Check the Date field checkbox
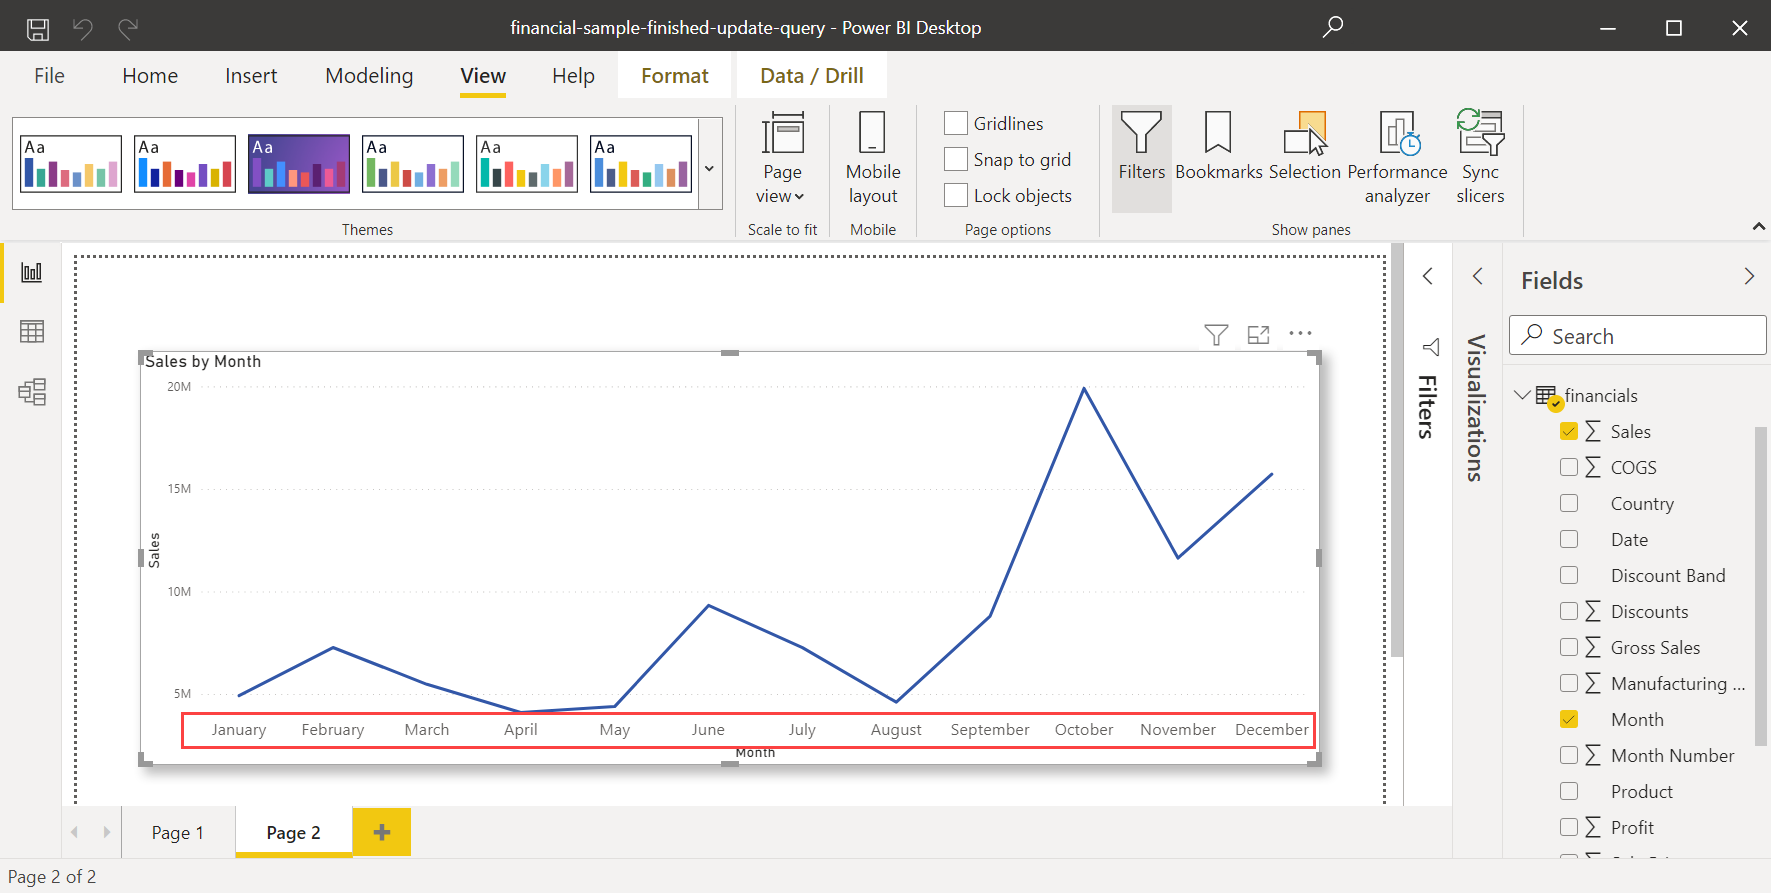Viewport: 1771px width, 893px height. pyautogui.click(x=1569, y=539)
